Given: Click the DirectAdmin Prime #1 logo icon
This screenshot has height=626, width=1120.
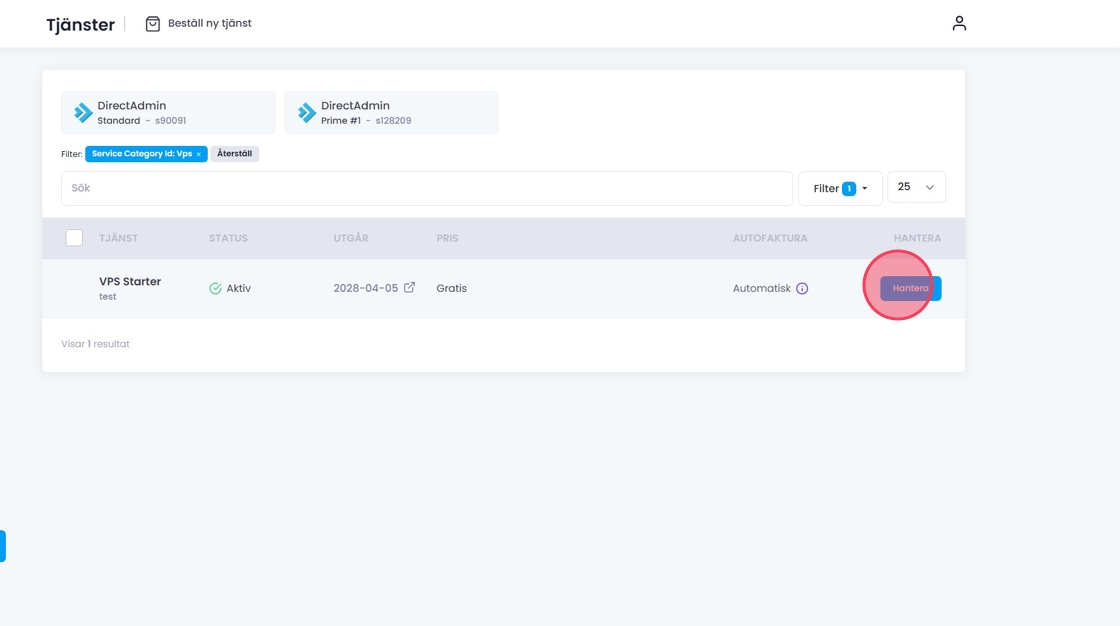Looking at the screenshot, I should (x=307, y=113).
